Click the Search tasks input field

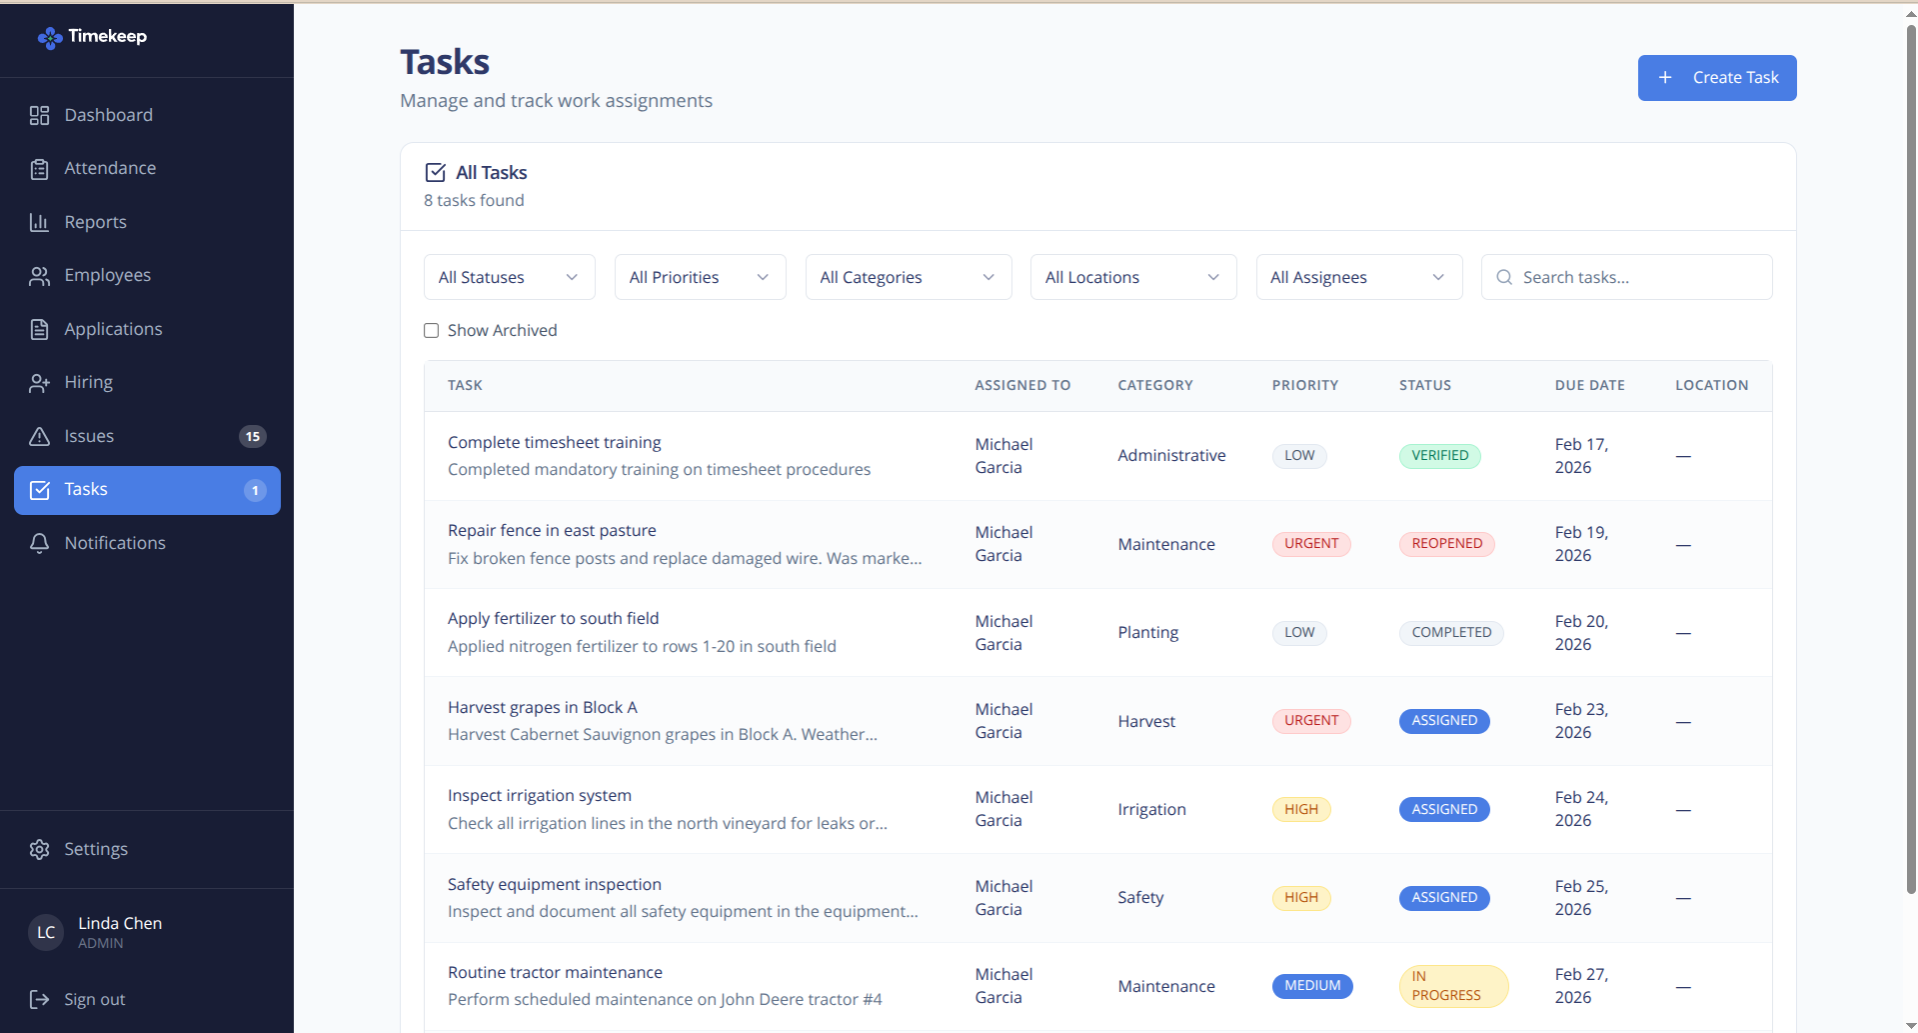1626,277
